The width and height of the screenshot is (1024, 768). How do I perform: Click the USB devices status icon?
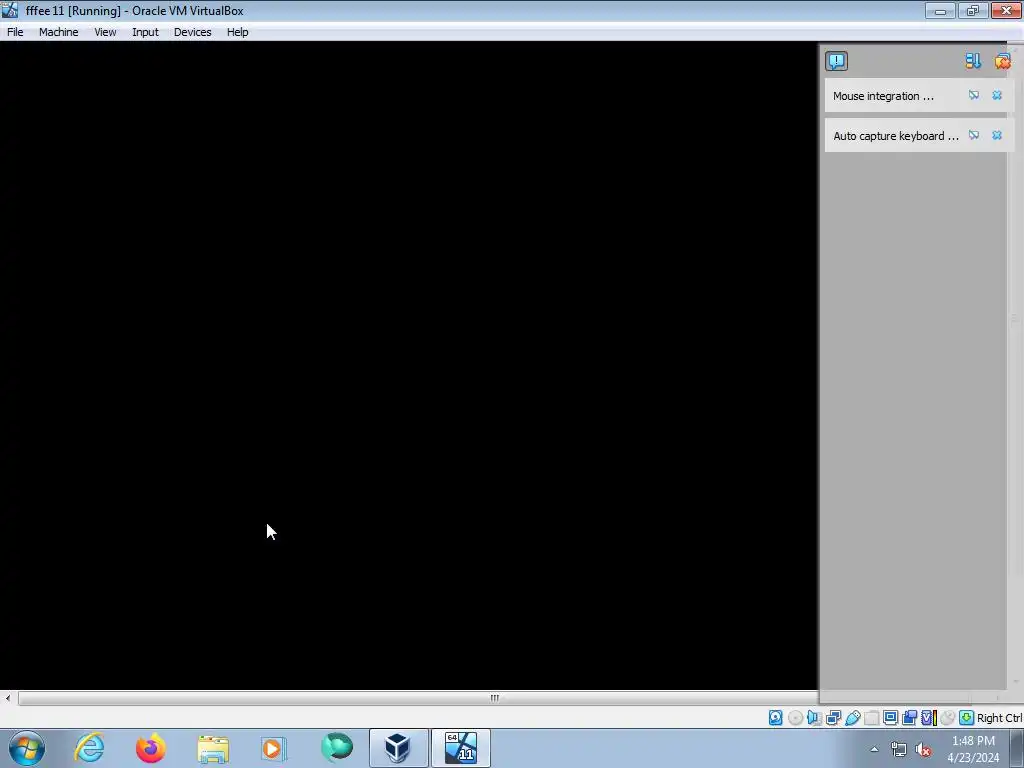pyautogui.click(x=853, y=718)
